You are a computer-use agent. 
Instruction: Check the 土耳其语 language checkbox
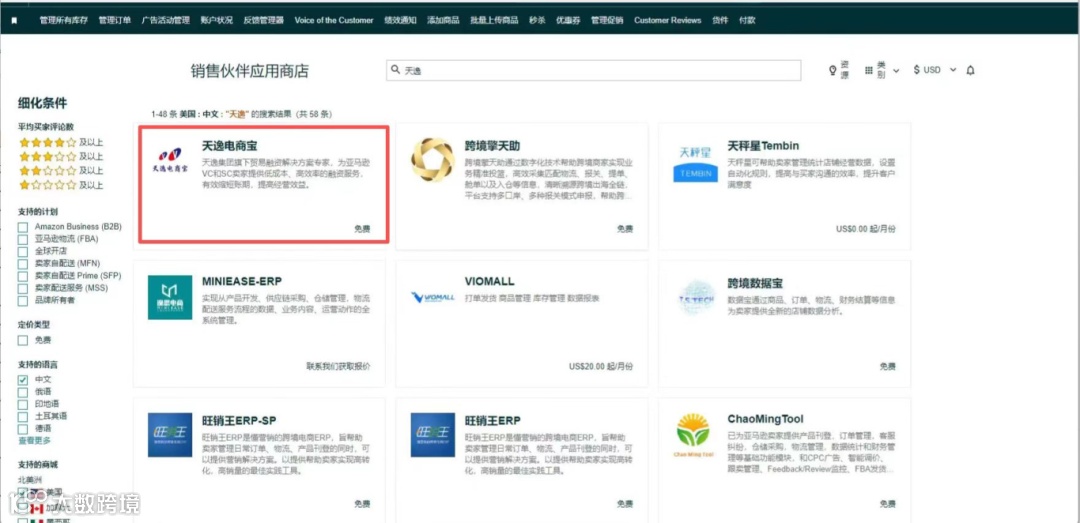point(23,416)
